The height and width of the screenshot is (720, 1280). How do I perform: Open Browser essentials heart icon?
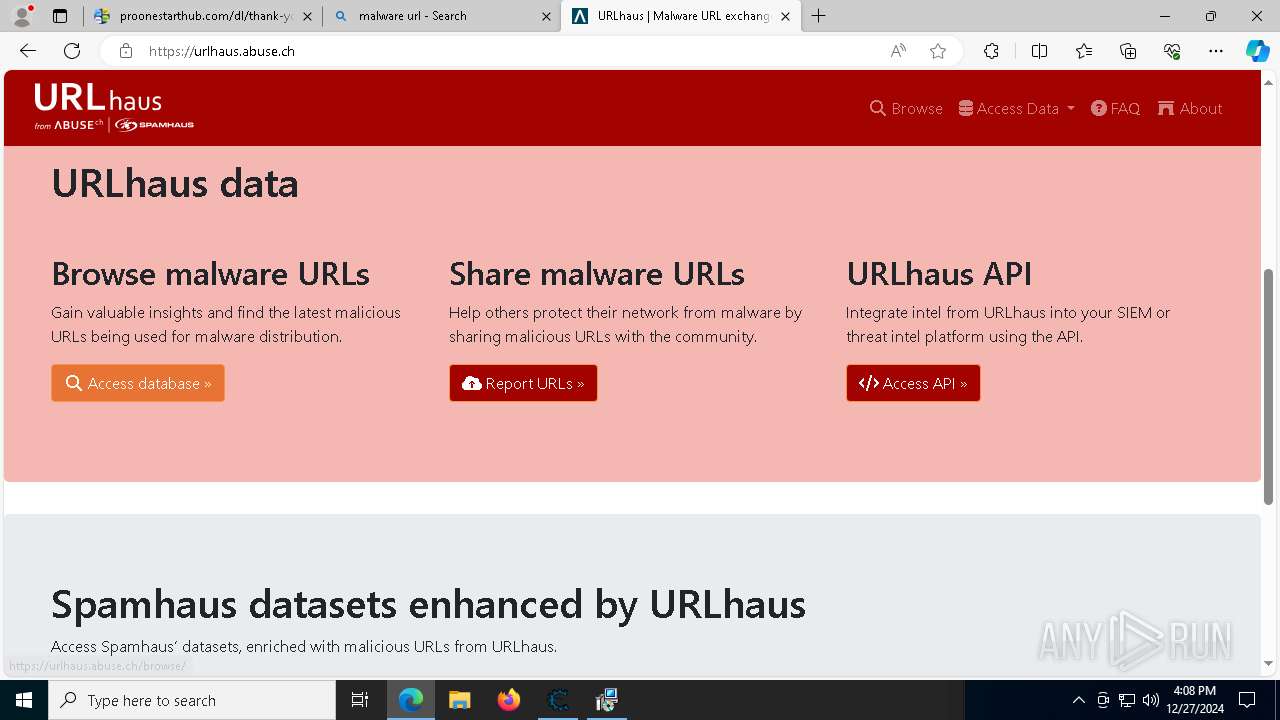tap(1172, 51)
